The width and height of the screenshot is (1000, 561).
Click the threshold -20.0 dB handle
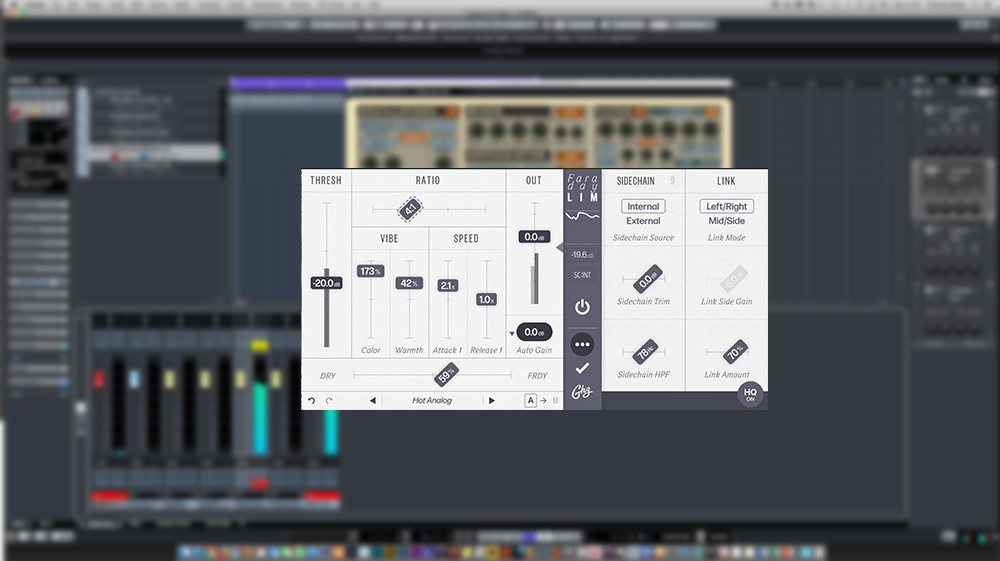point(327,283)
